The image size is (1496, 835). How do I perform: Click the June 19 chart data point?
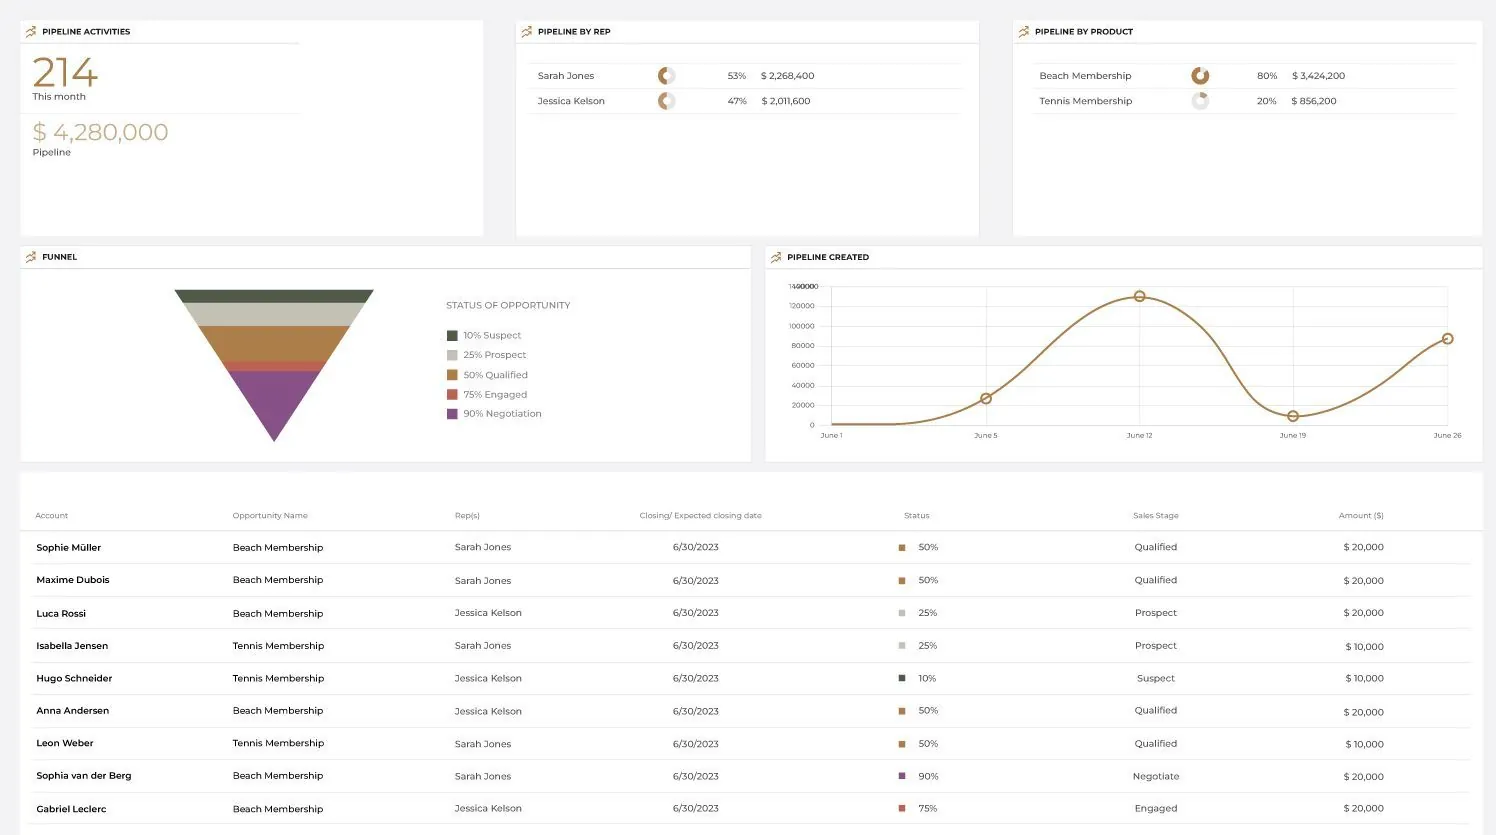click(x=1293, y=416)
